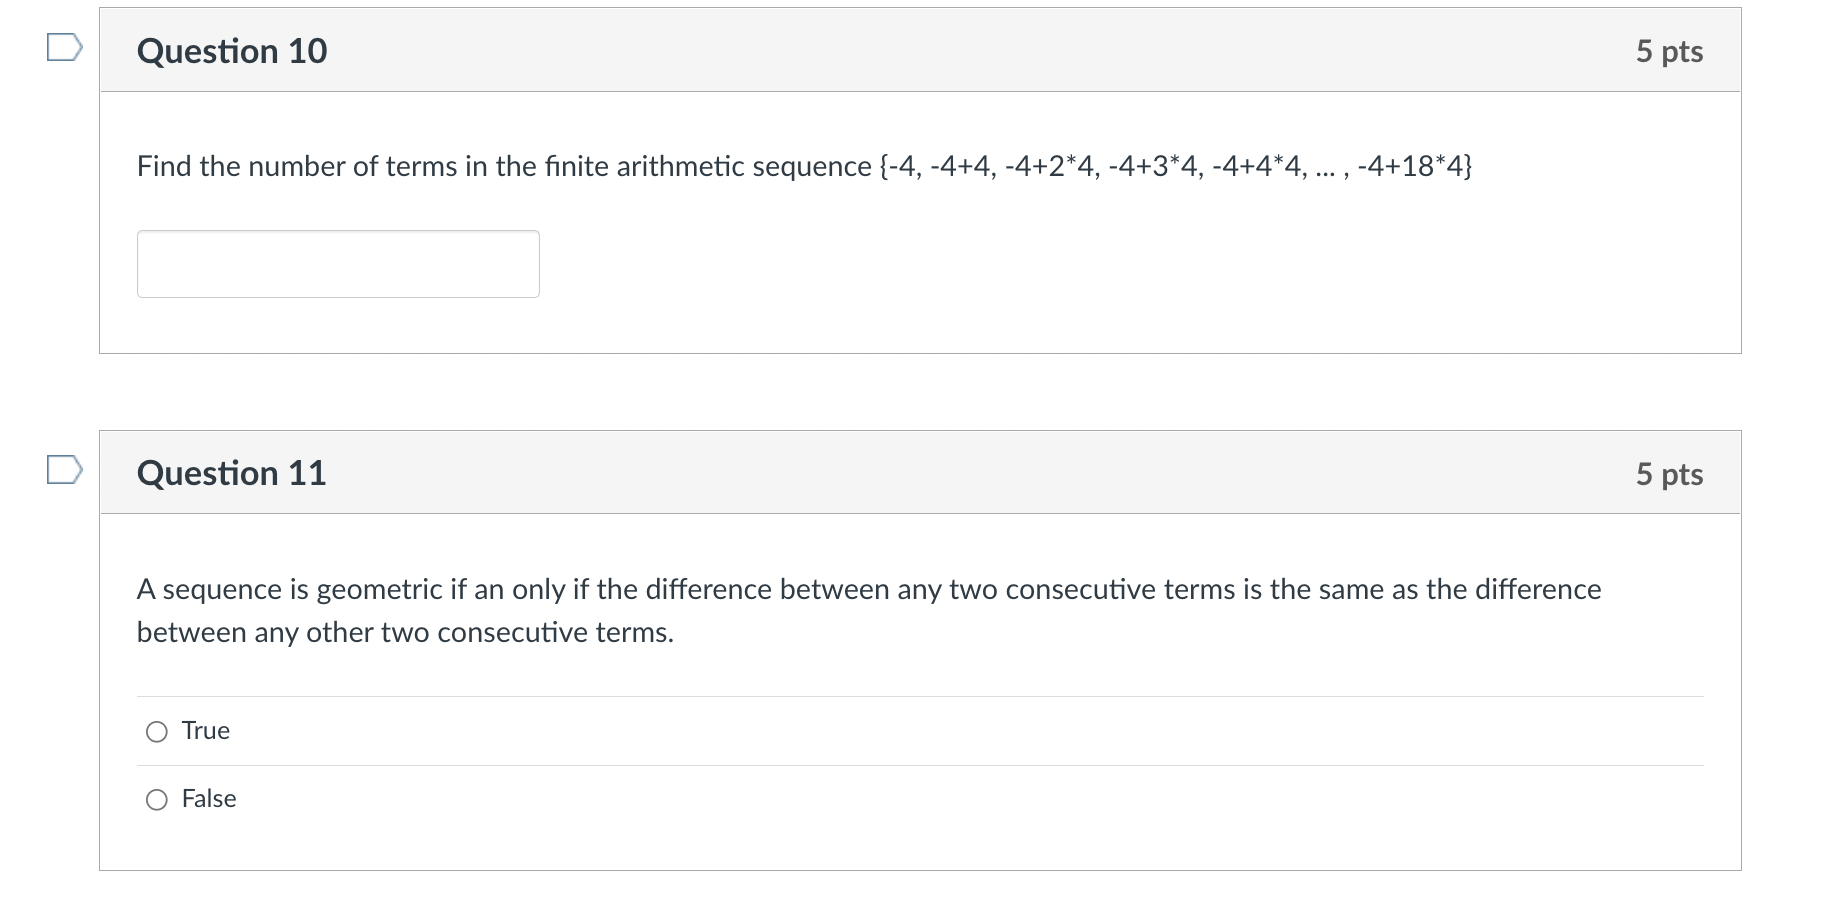Click the 5 pts label on Question 11
Viewport: 1828px width, 910px height.
tap(1668, 474)
